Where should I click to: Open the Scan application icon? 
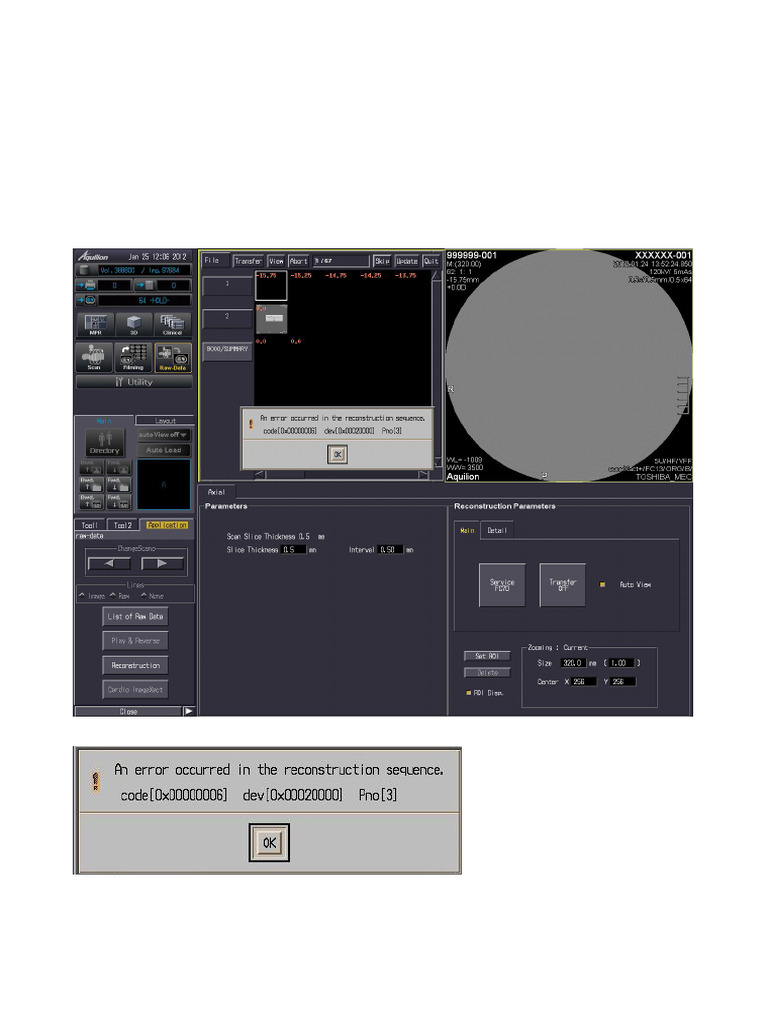click(x=95, y=357)
